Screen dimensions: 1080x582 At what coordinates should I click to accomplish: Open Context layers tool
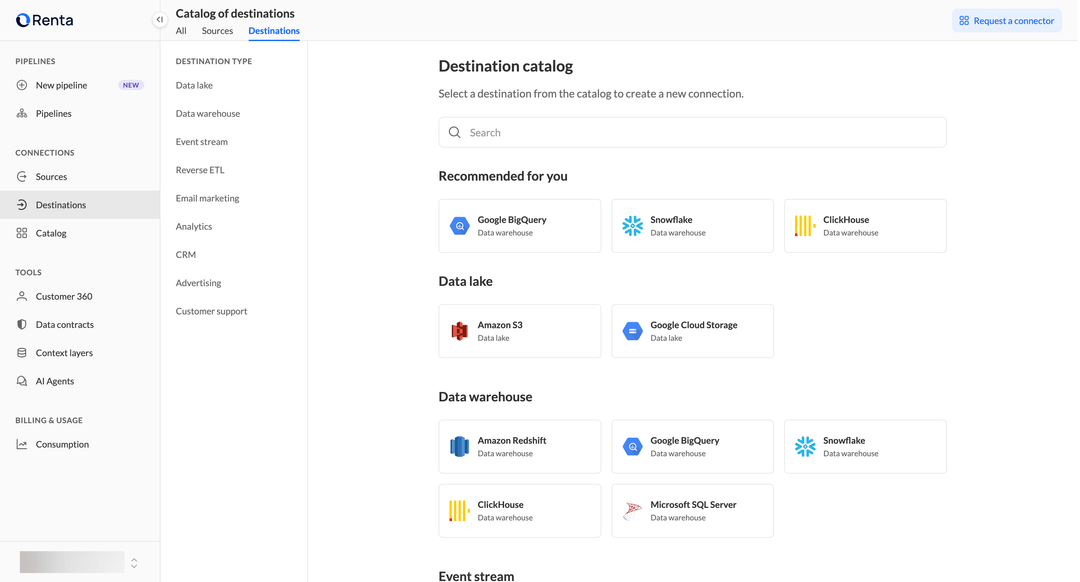(80, 353)
